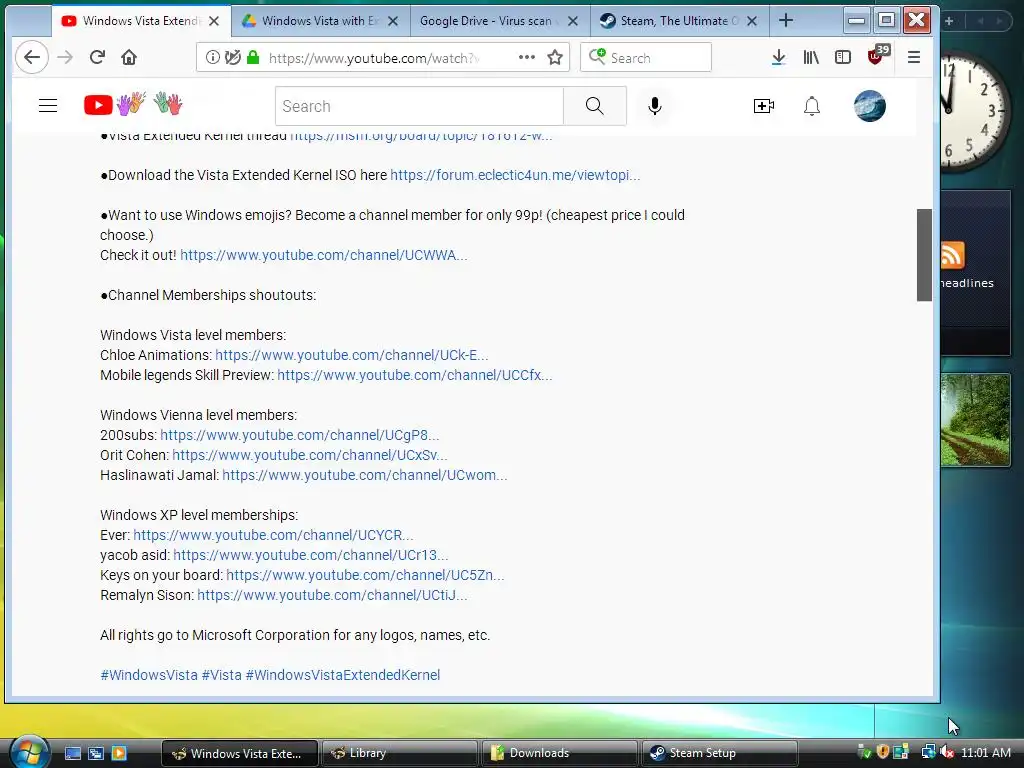Click the YouTube search magnifier button
Image resolution: width=1024 pixels, height=768 pixels.
594,106
